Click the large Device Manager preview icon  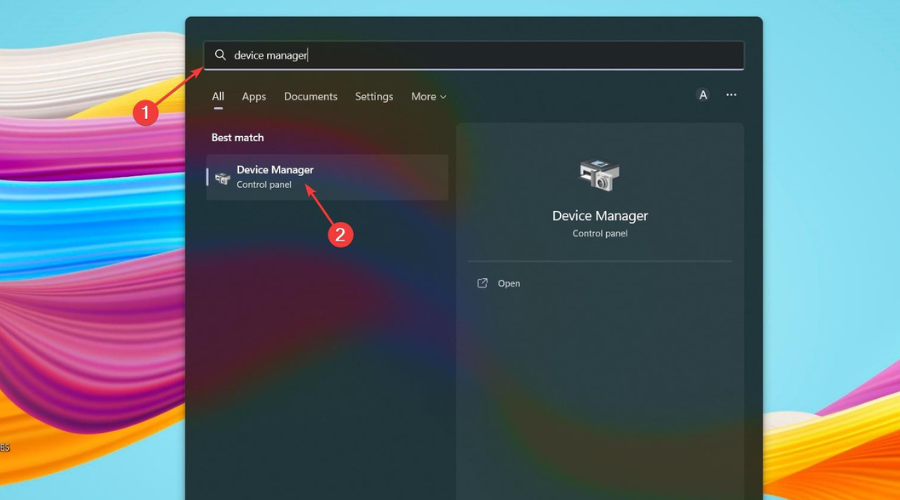tap(599, 175)
